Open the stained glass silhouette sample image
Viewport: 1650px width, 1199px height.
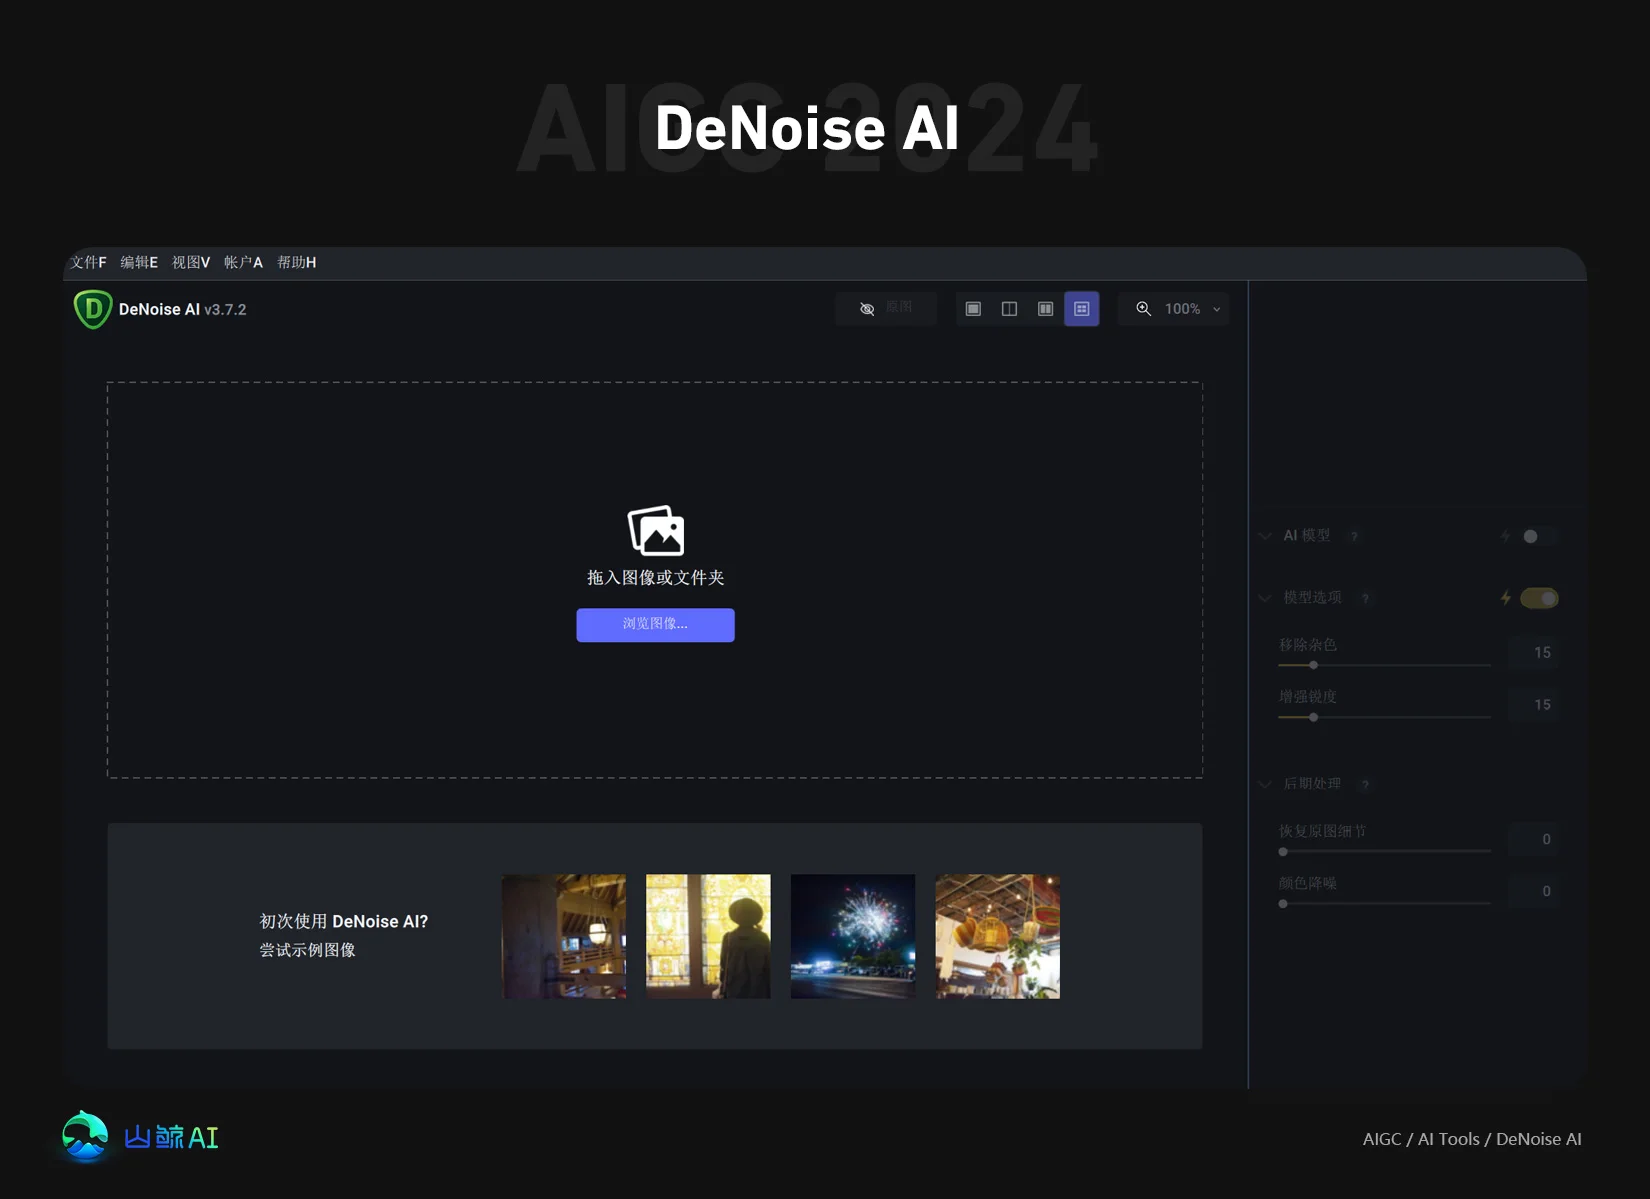[708, 937]
